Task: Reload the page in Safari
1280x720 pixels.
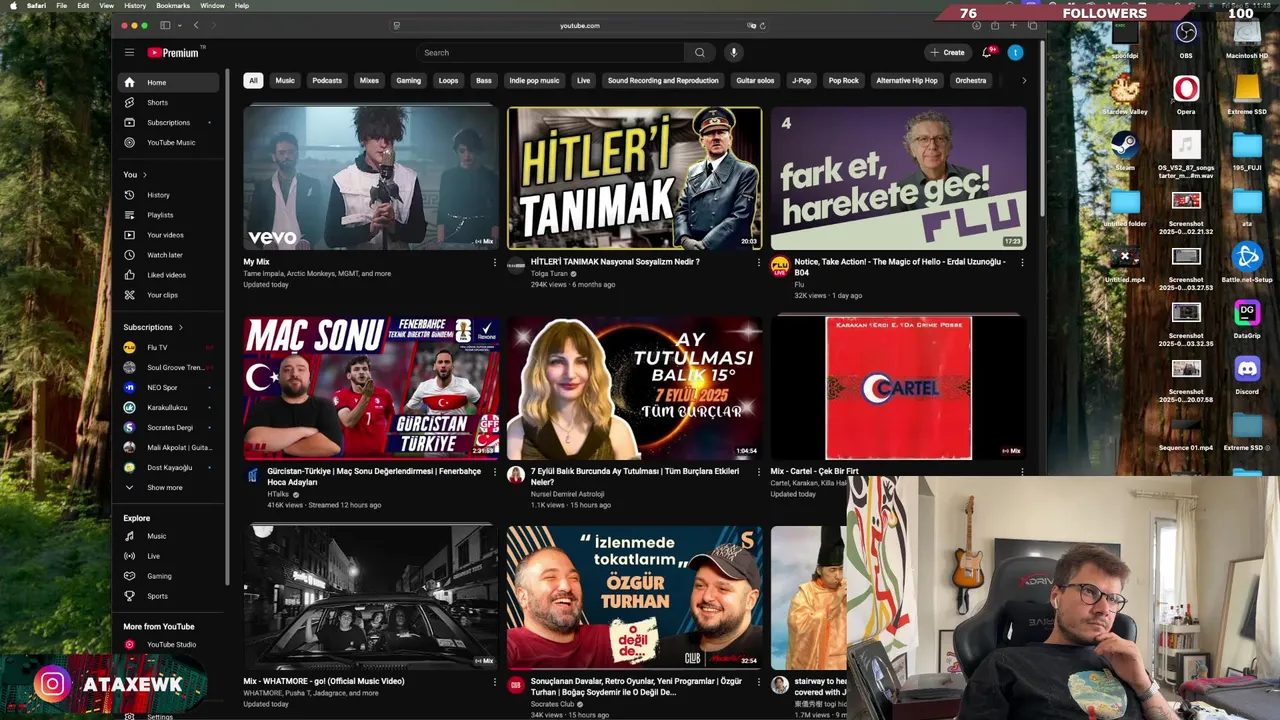Action: pos(762,26)
